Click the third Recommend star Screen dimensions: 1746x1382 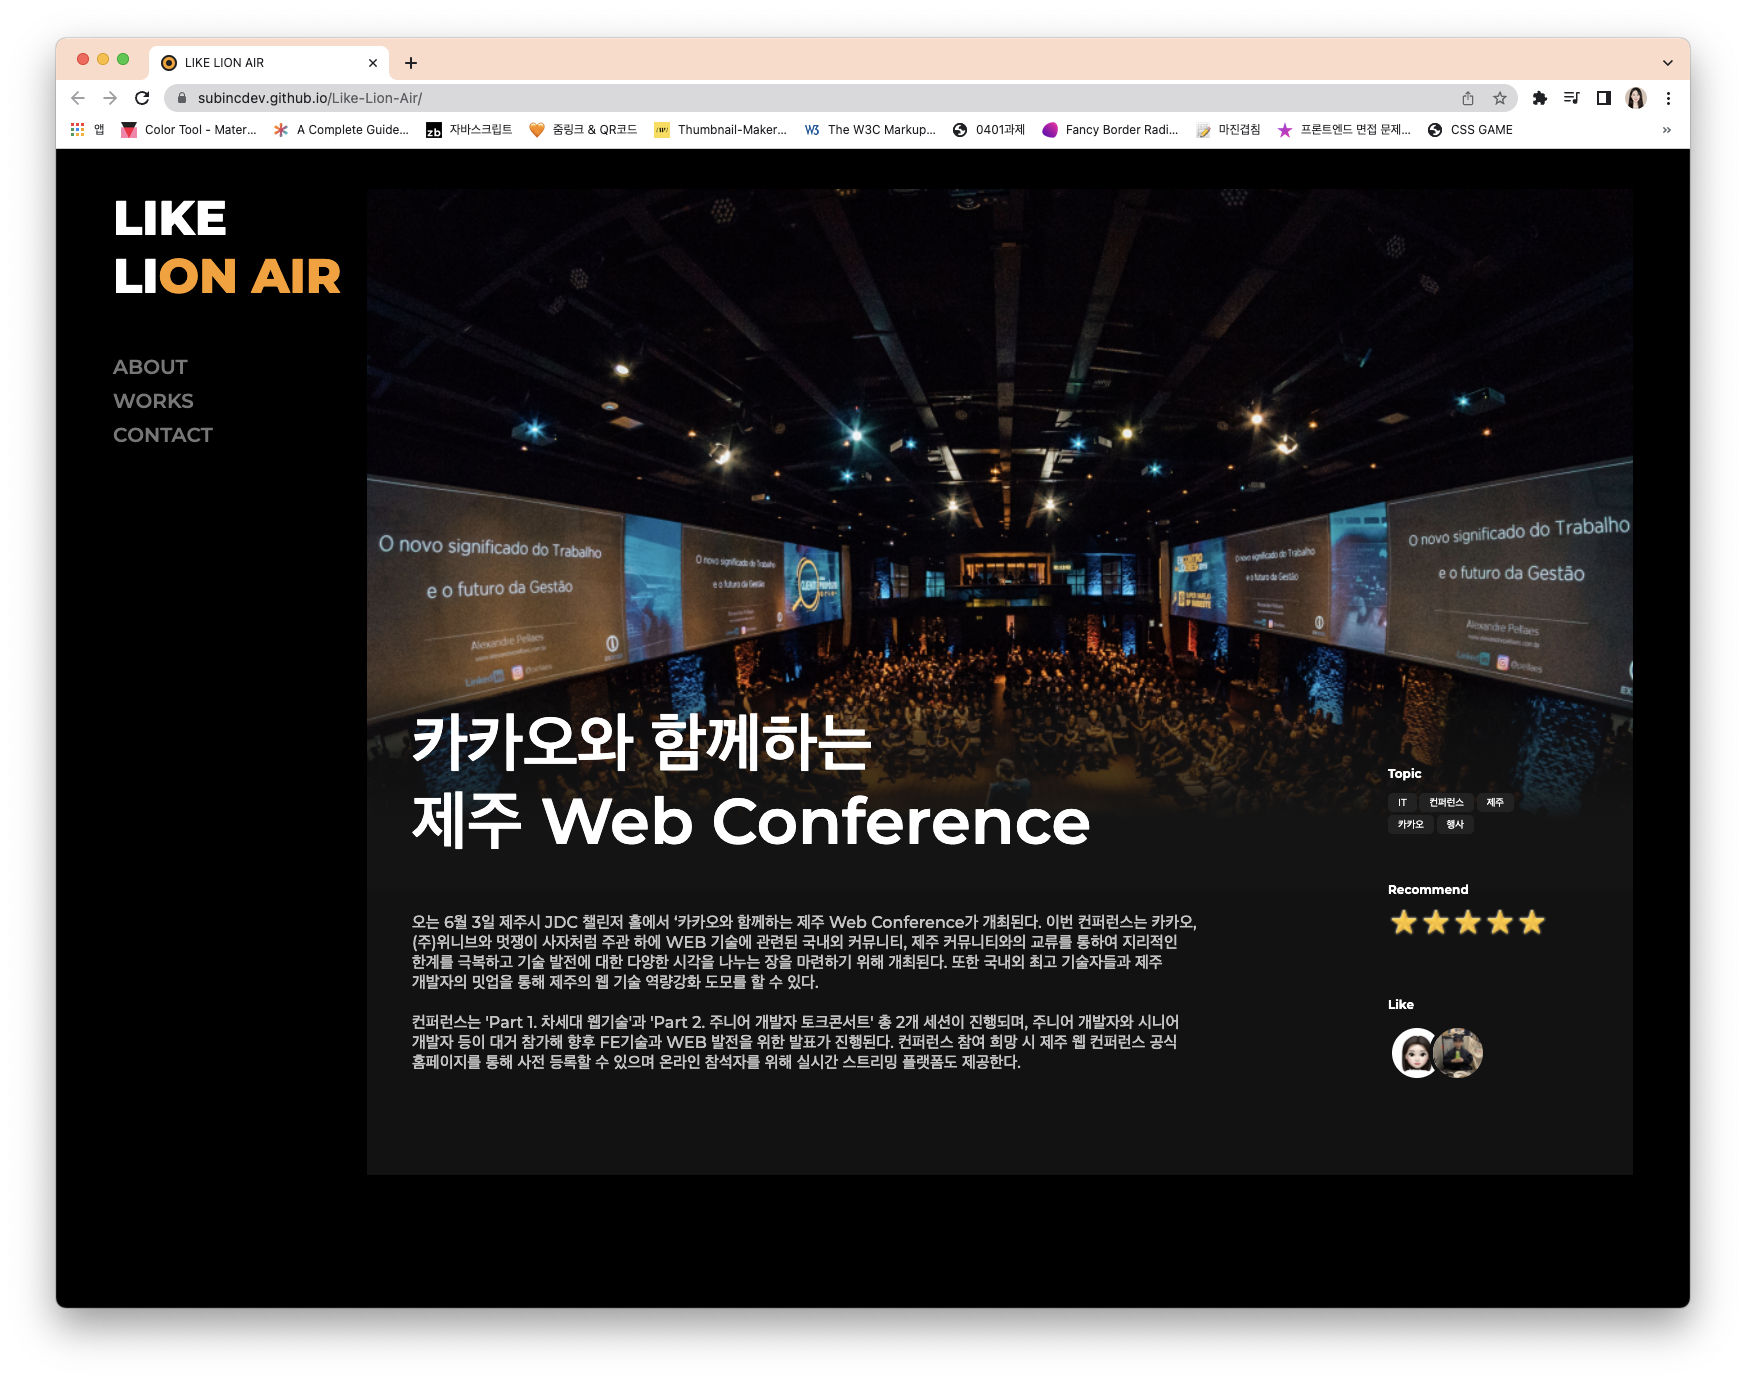click(x=1468, y=922)
